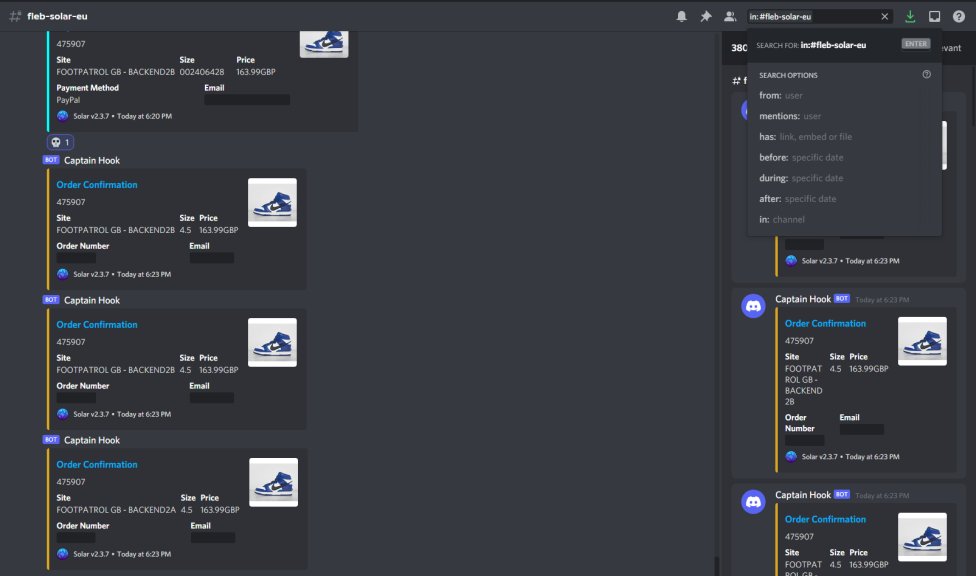This screenshot has width=976, height=576.
Task: Click the channel hash icon beside fleb-solar-eu
Action: [x=15, y=16]
